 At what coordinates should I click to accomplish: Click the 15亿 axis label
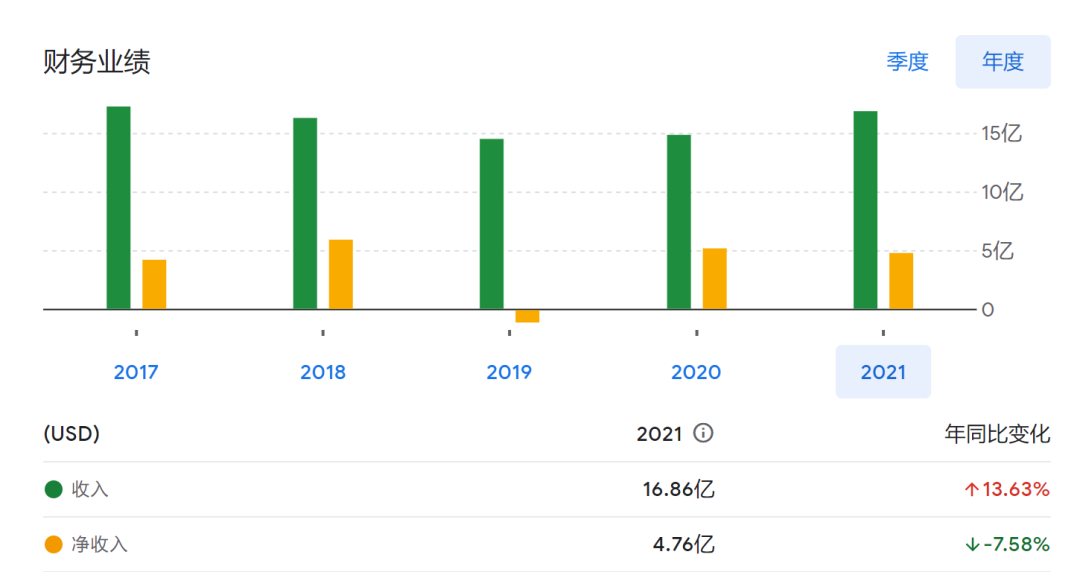click(1001, 133)
